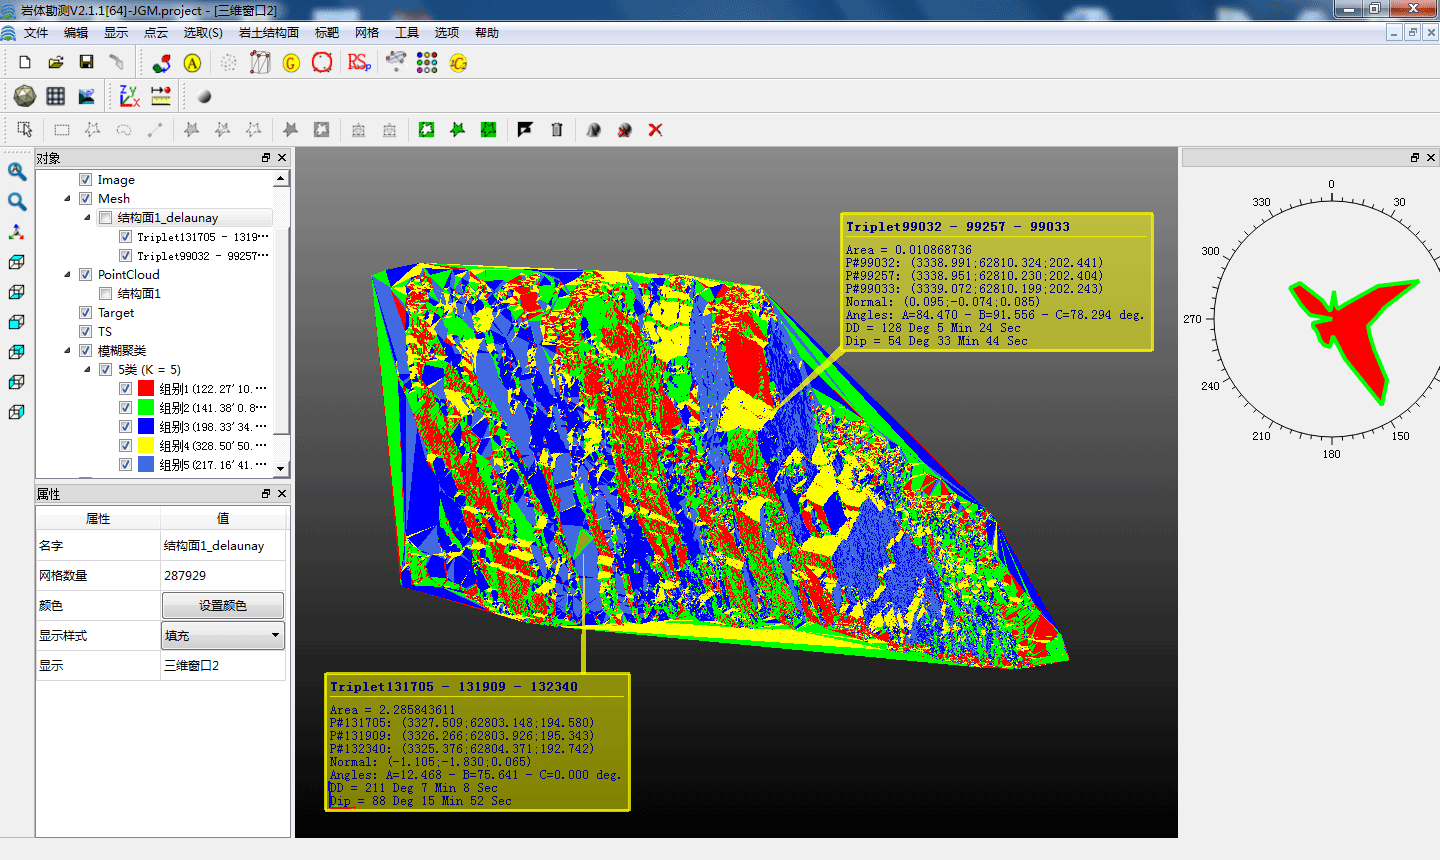Screen dimensions: 1440x860
Task: Open the 岩土结构面 menu
Action: [x=268, y=33]
